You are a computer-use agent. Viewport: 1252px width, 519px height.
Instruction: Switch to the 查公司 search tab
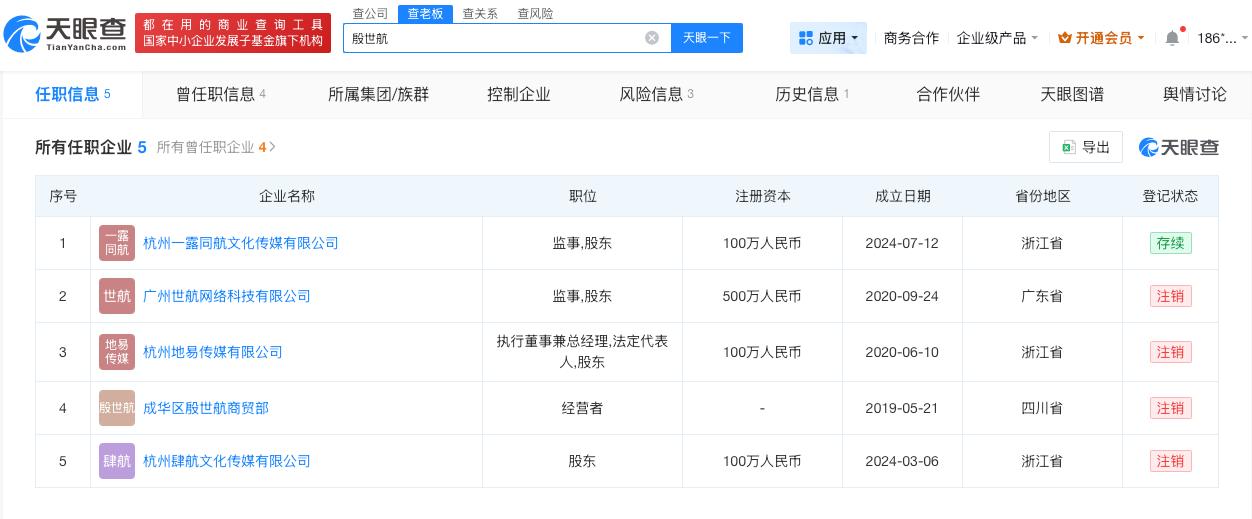[x=371, y=13]
